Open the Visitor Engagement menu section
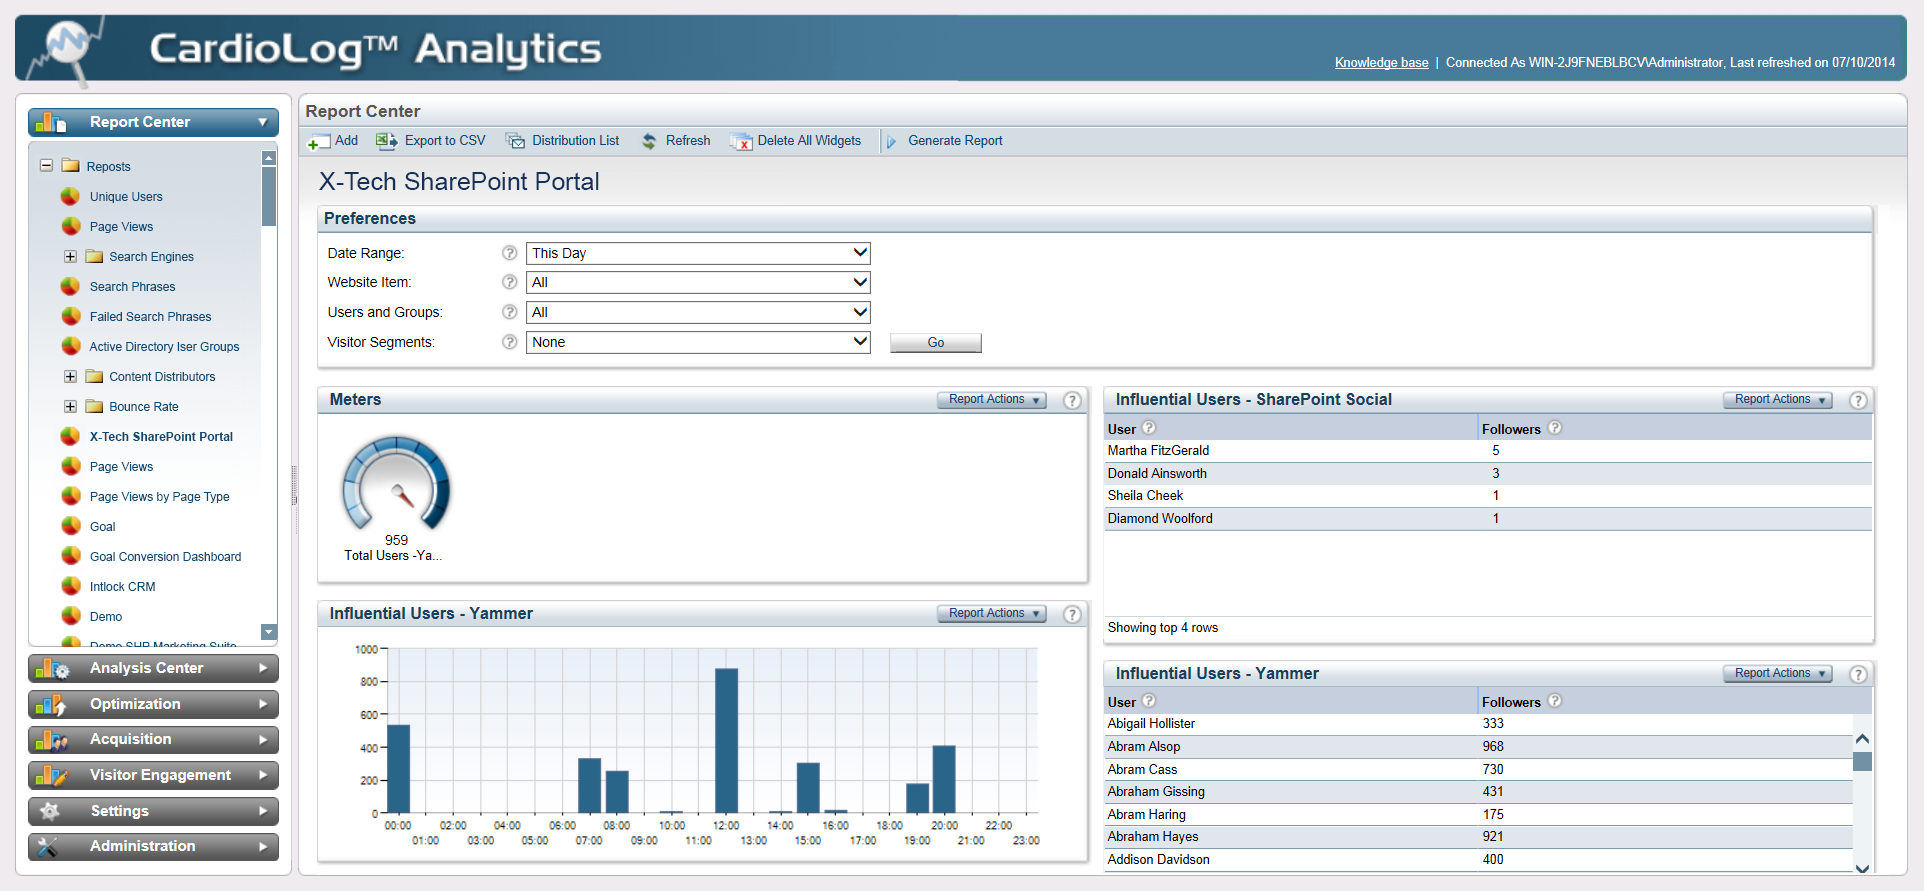 (x=153, y=775)
